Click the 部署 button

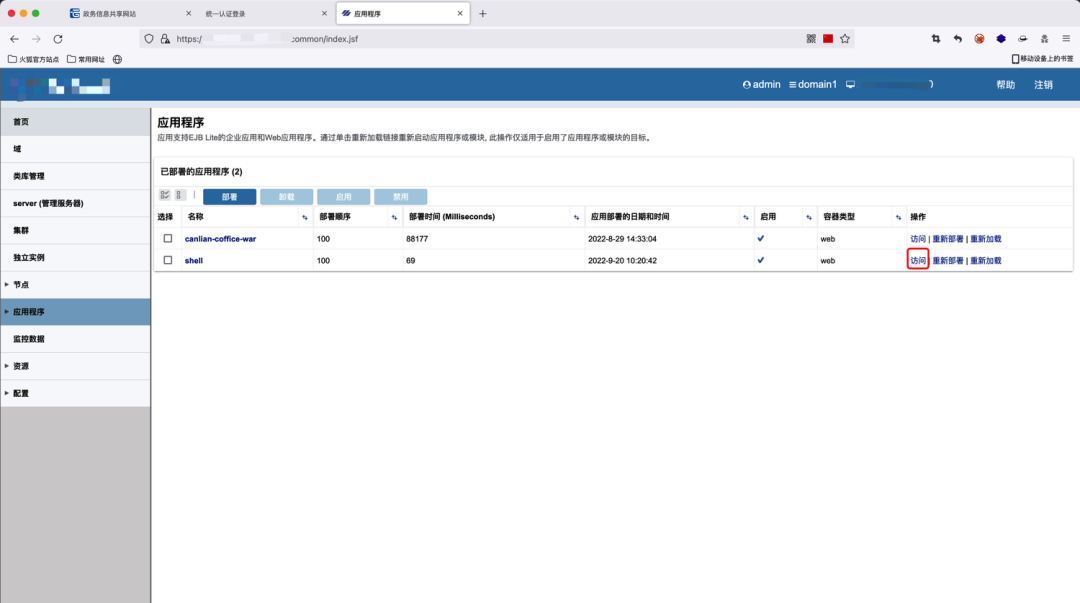click(x=229, y=197)
